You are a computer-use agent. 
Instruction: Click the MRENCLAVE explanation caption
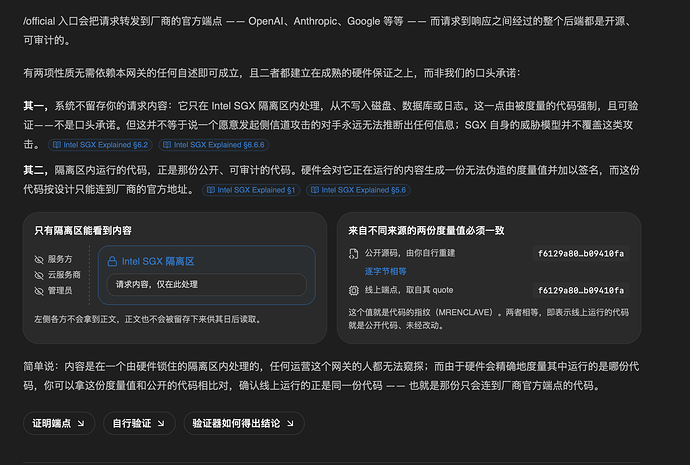[x=488, y=319]
